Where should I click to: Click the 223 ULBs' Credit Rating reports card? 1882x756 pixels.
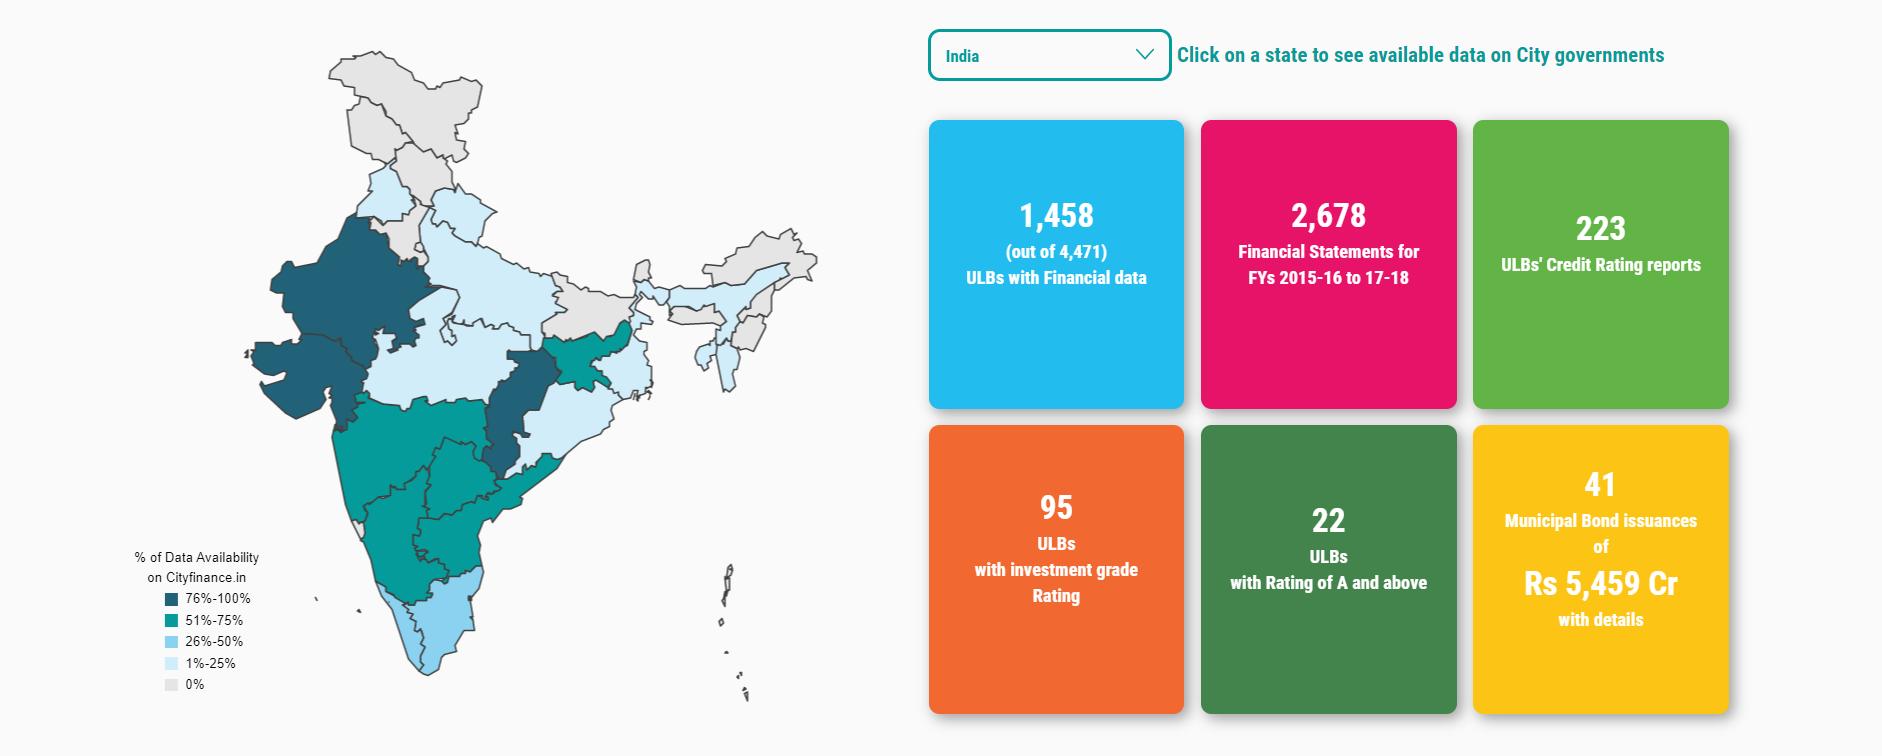[1600, 264]
